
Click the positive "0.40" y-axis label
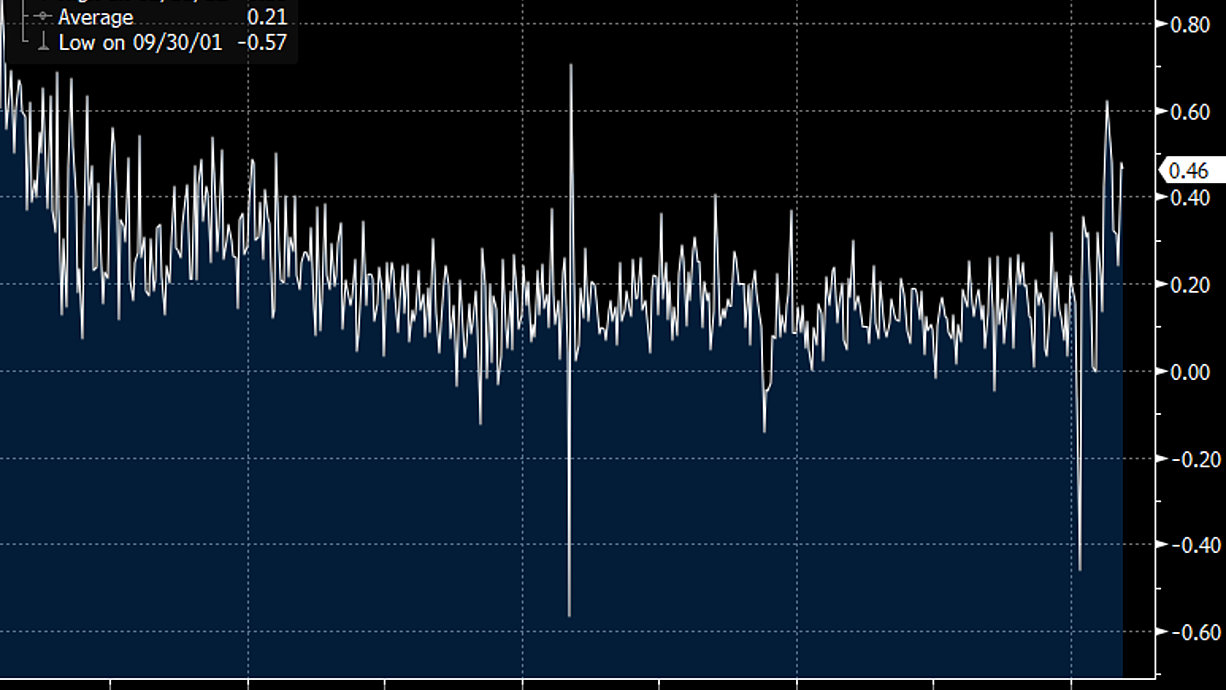pos(1190,197)
